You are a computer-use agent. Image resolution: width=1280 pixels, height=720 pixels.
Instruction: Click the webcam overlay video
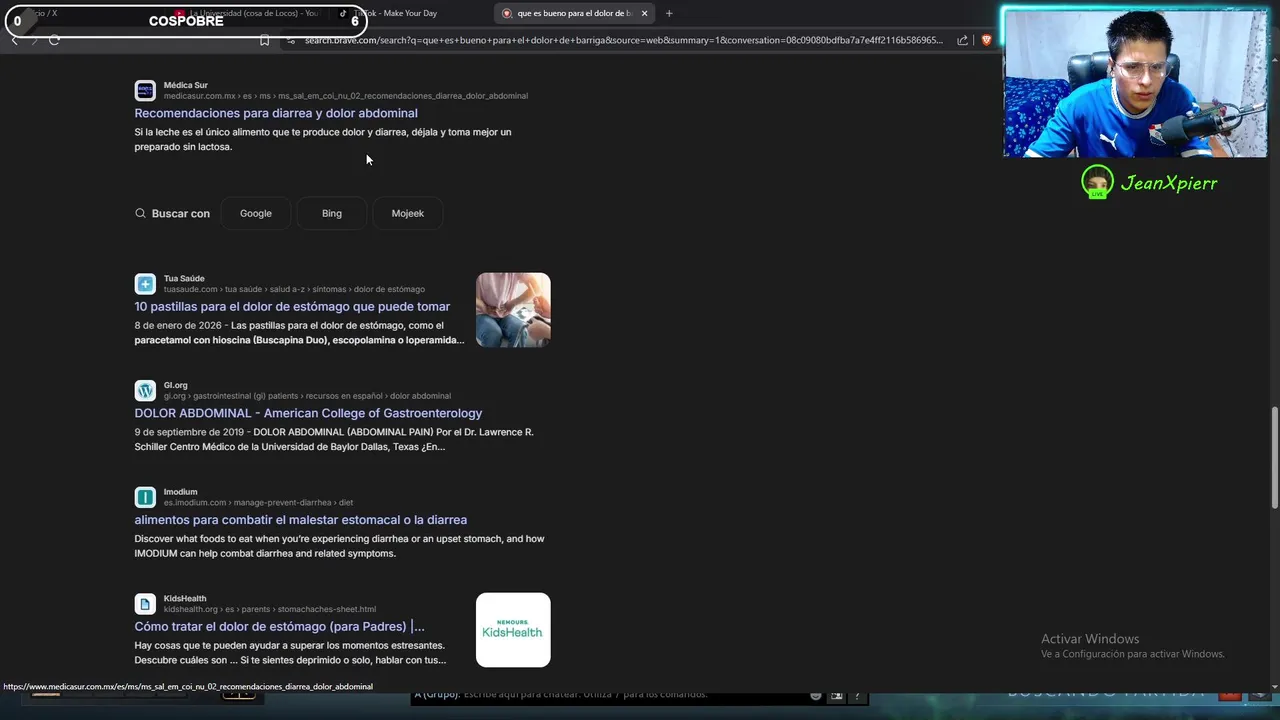click(x=1135, y=84)
